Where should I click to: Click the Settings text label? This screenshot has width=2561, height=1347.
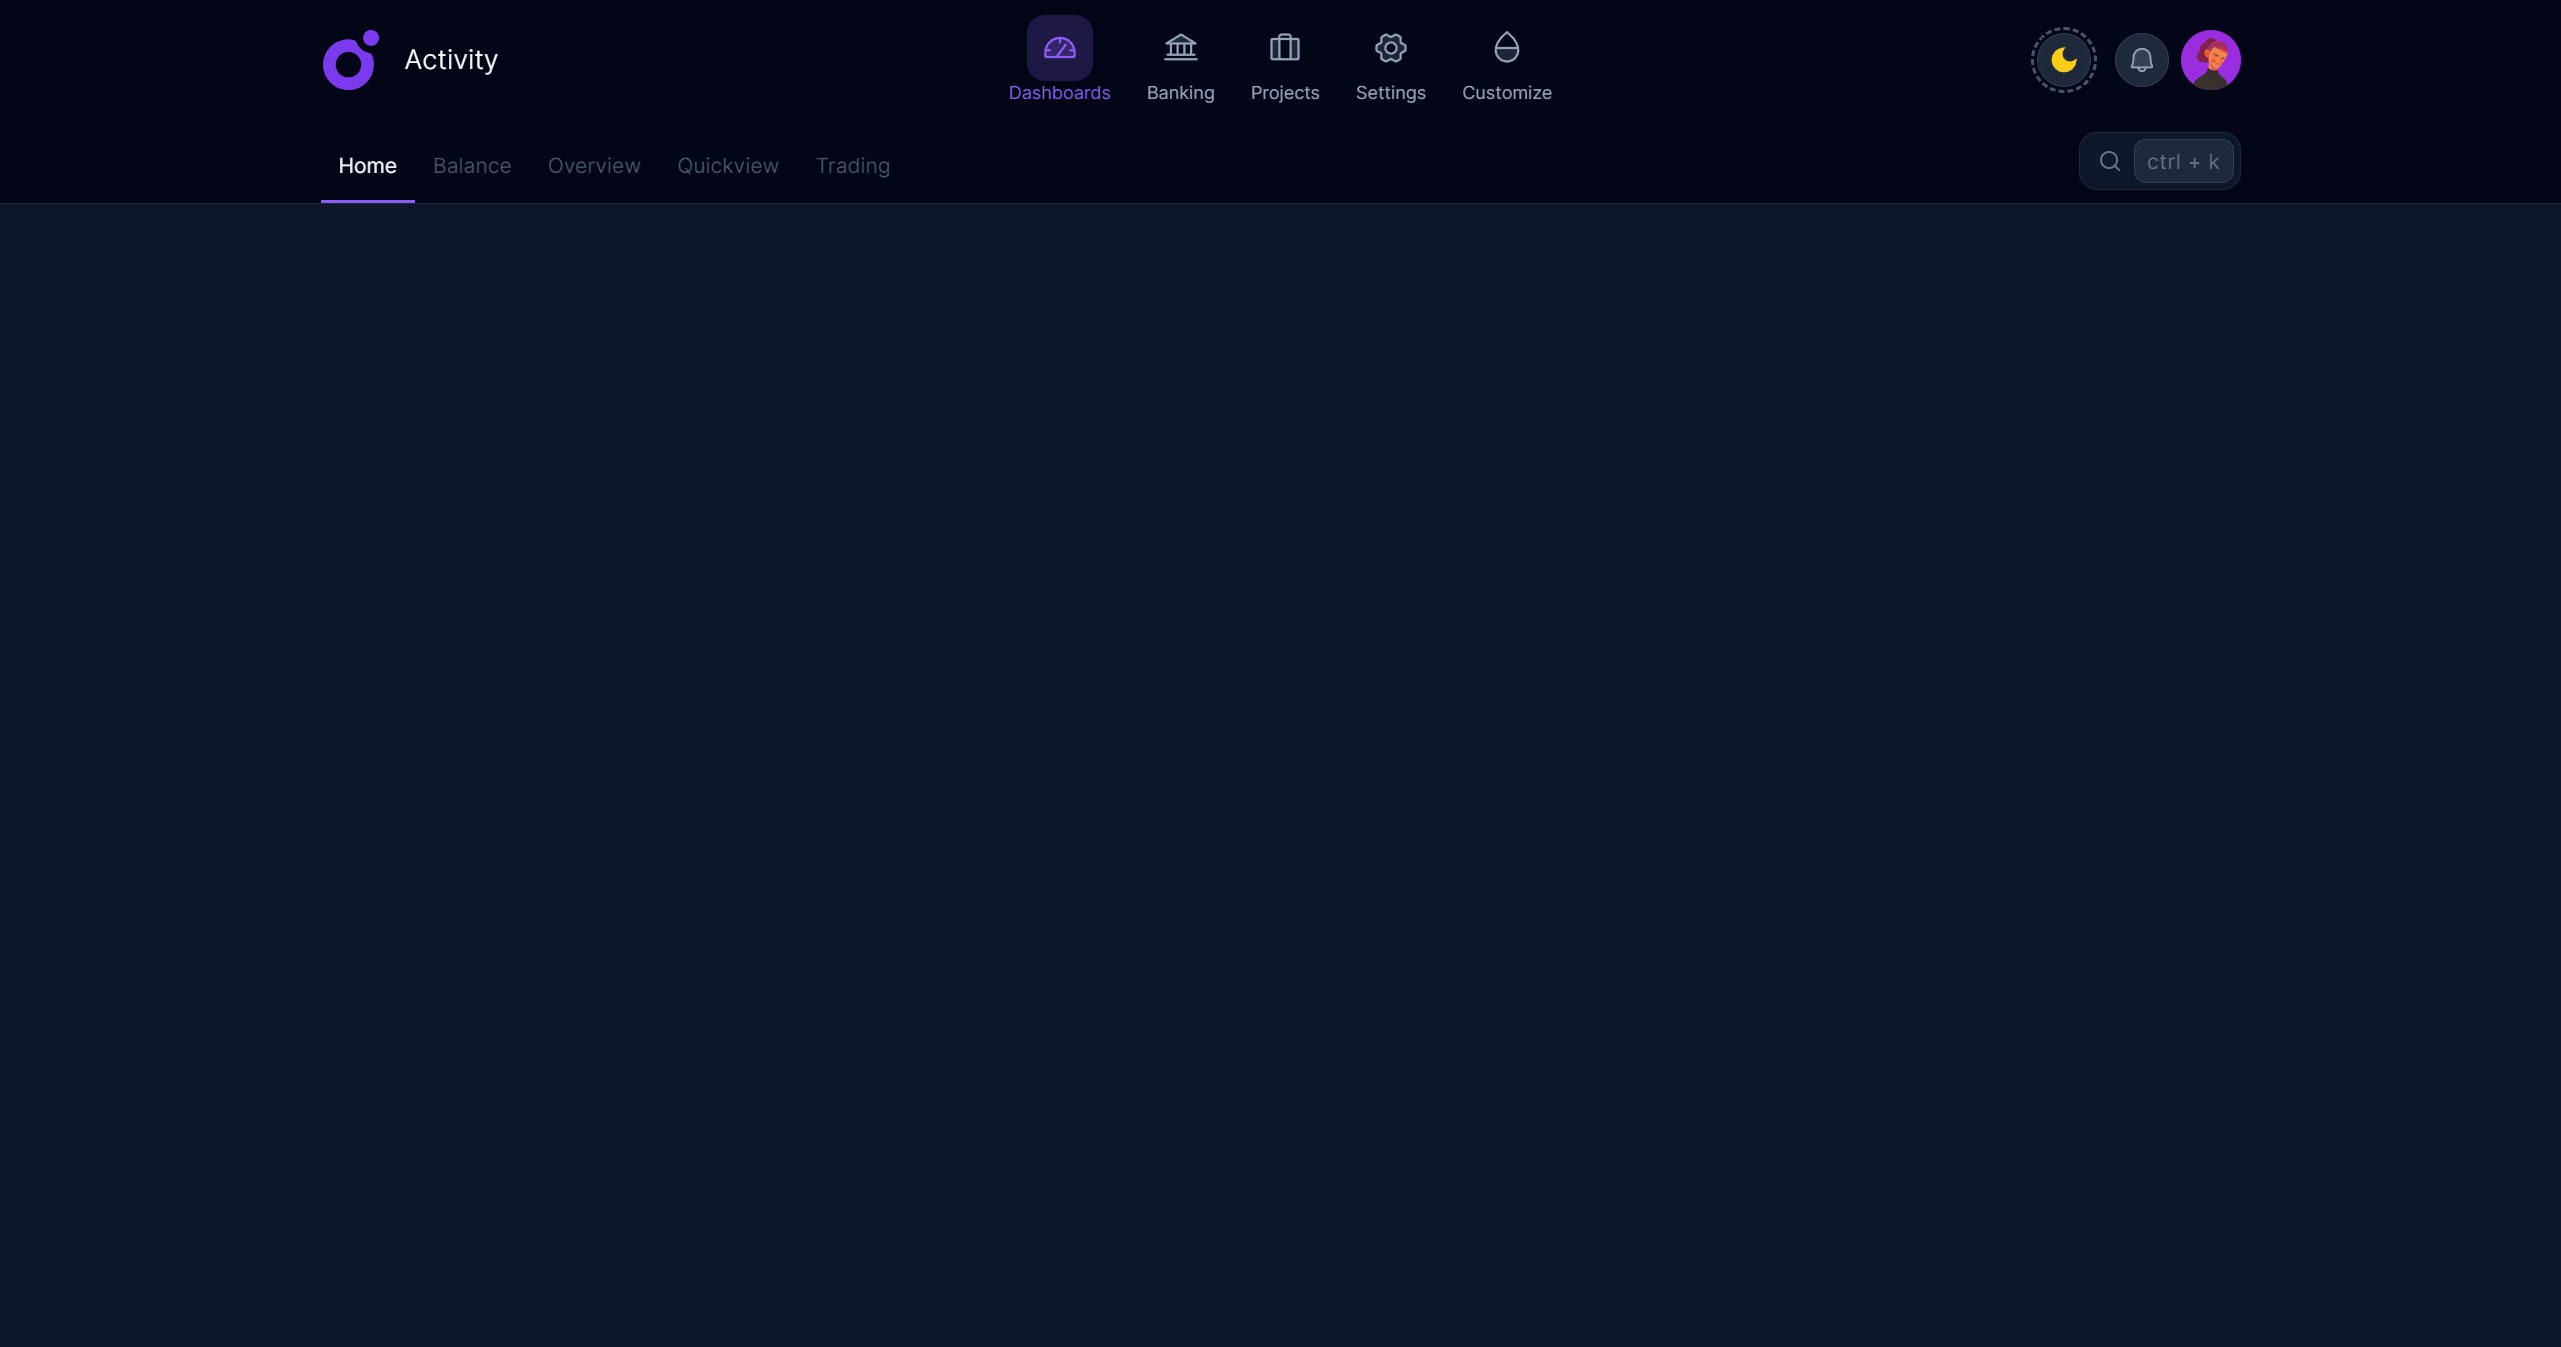1390,93
